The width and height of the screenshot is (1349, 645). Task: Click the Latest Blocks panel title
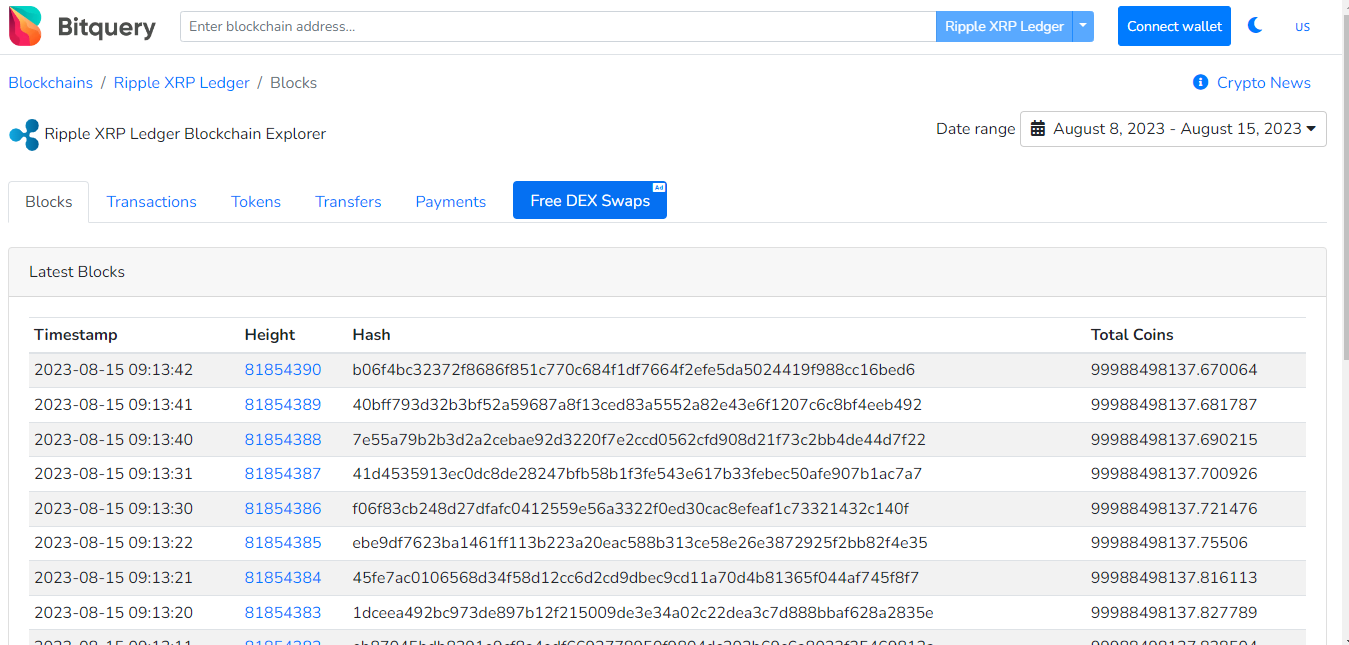point(77,272)
